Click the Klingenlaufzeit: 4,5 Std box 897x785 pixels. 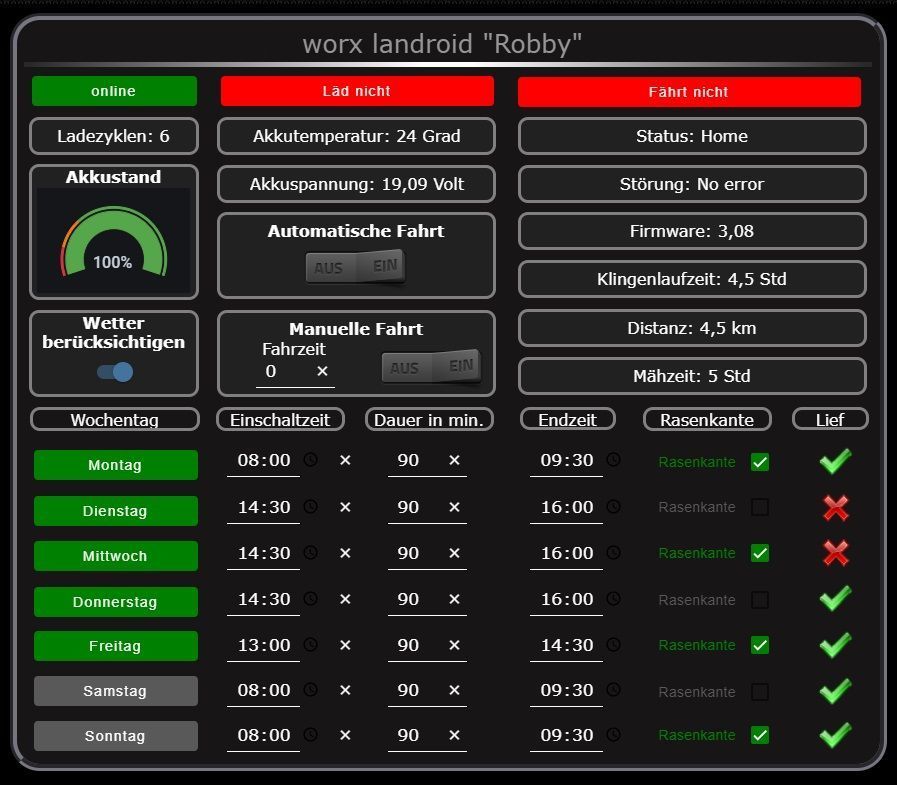(692, 279)
